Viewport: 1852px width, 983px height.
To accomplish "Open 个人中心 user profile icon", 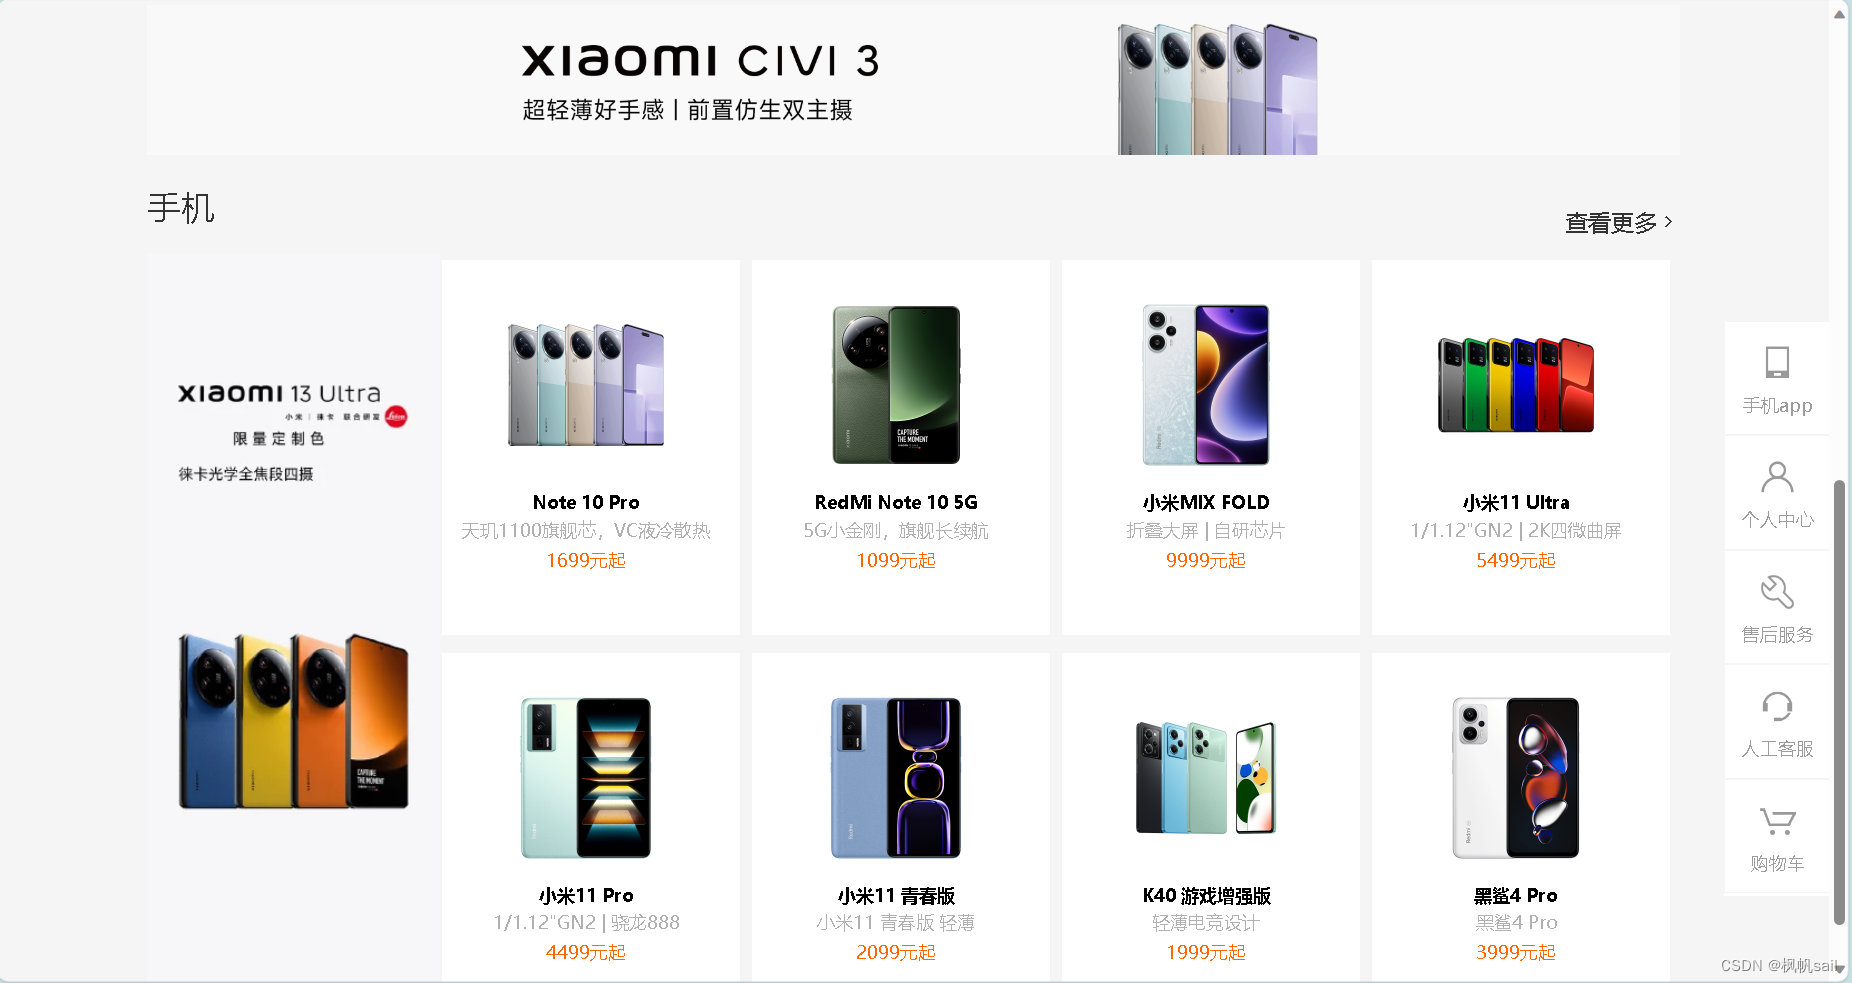I will pyautogui.click(x=1777, y=477).
